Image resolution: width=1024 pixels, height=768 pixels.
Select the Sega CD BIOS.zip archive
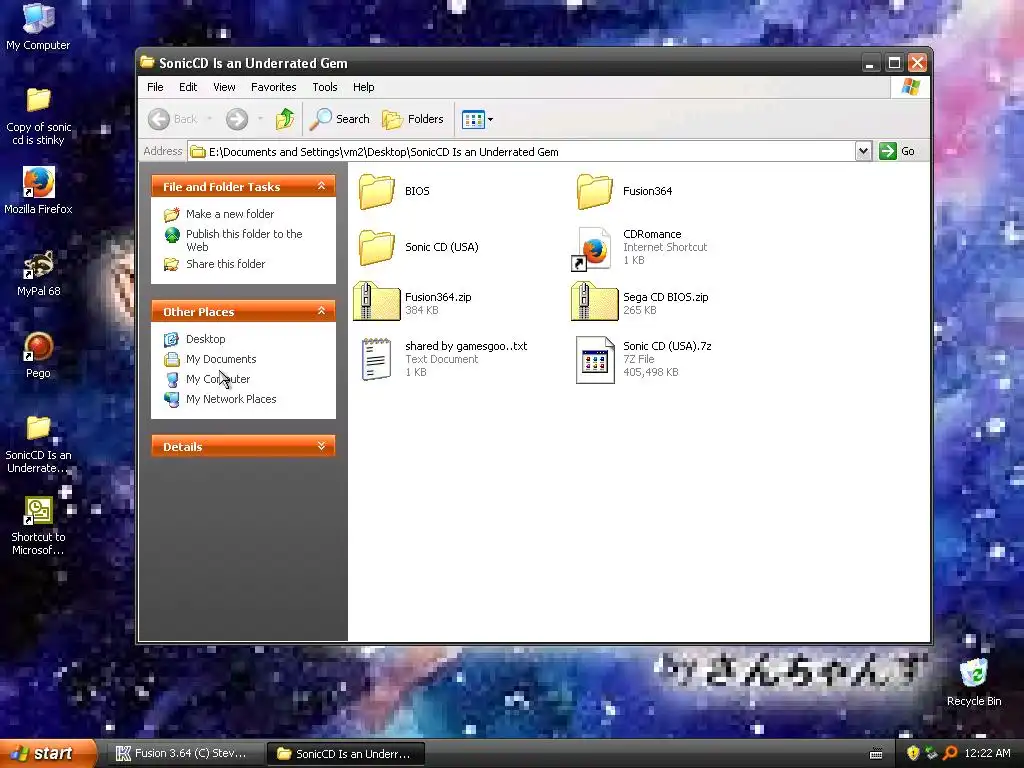pyautogui.click(x=640, y=303)
